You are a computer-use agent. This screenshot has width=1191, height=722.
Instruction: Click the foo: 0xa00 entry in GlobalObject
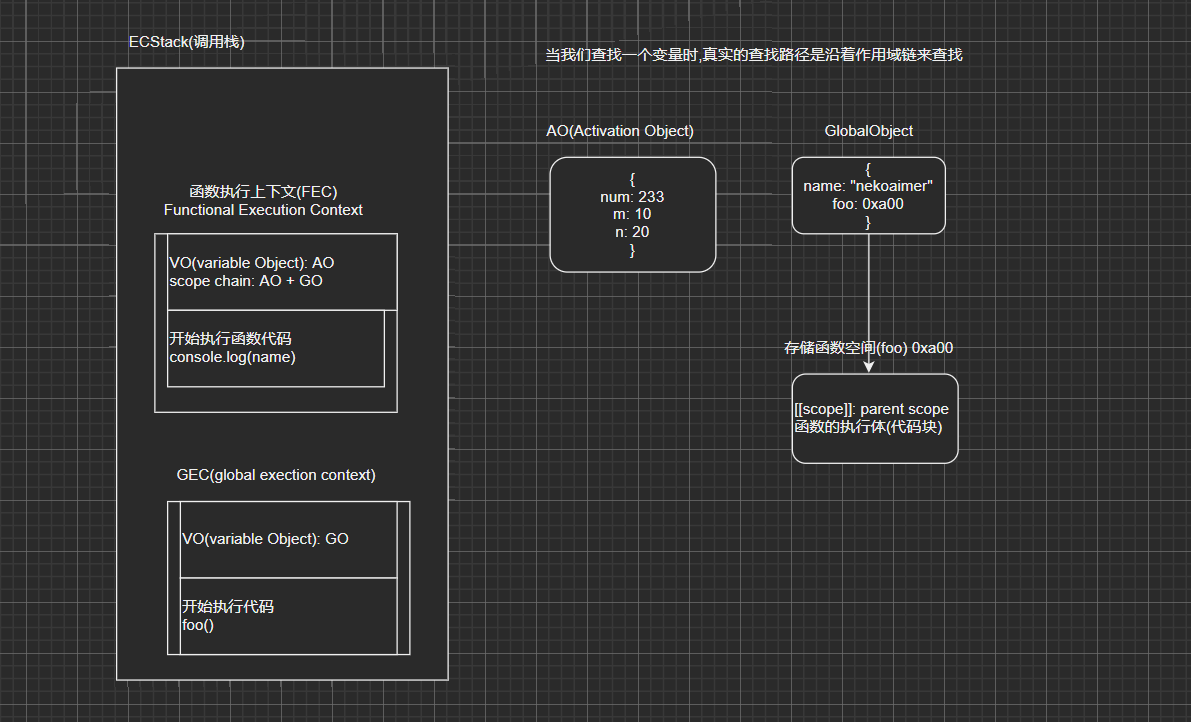point(866,203)
